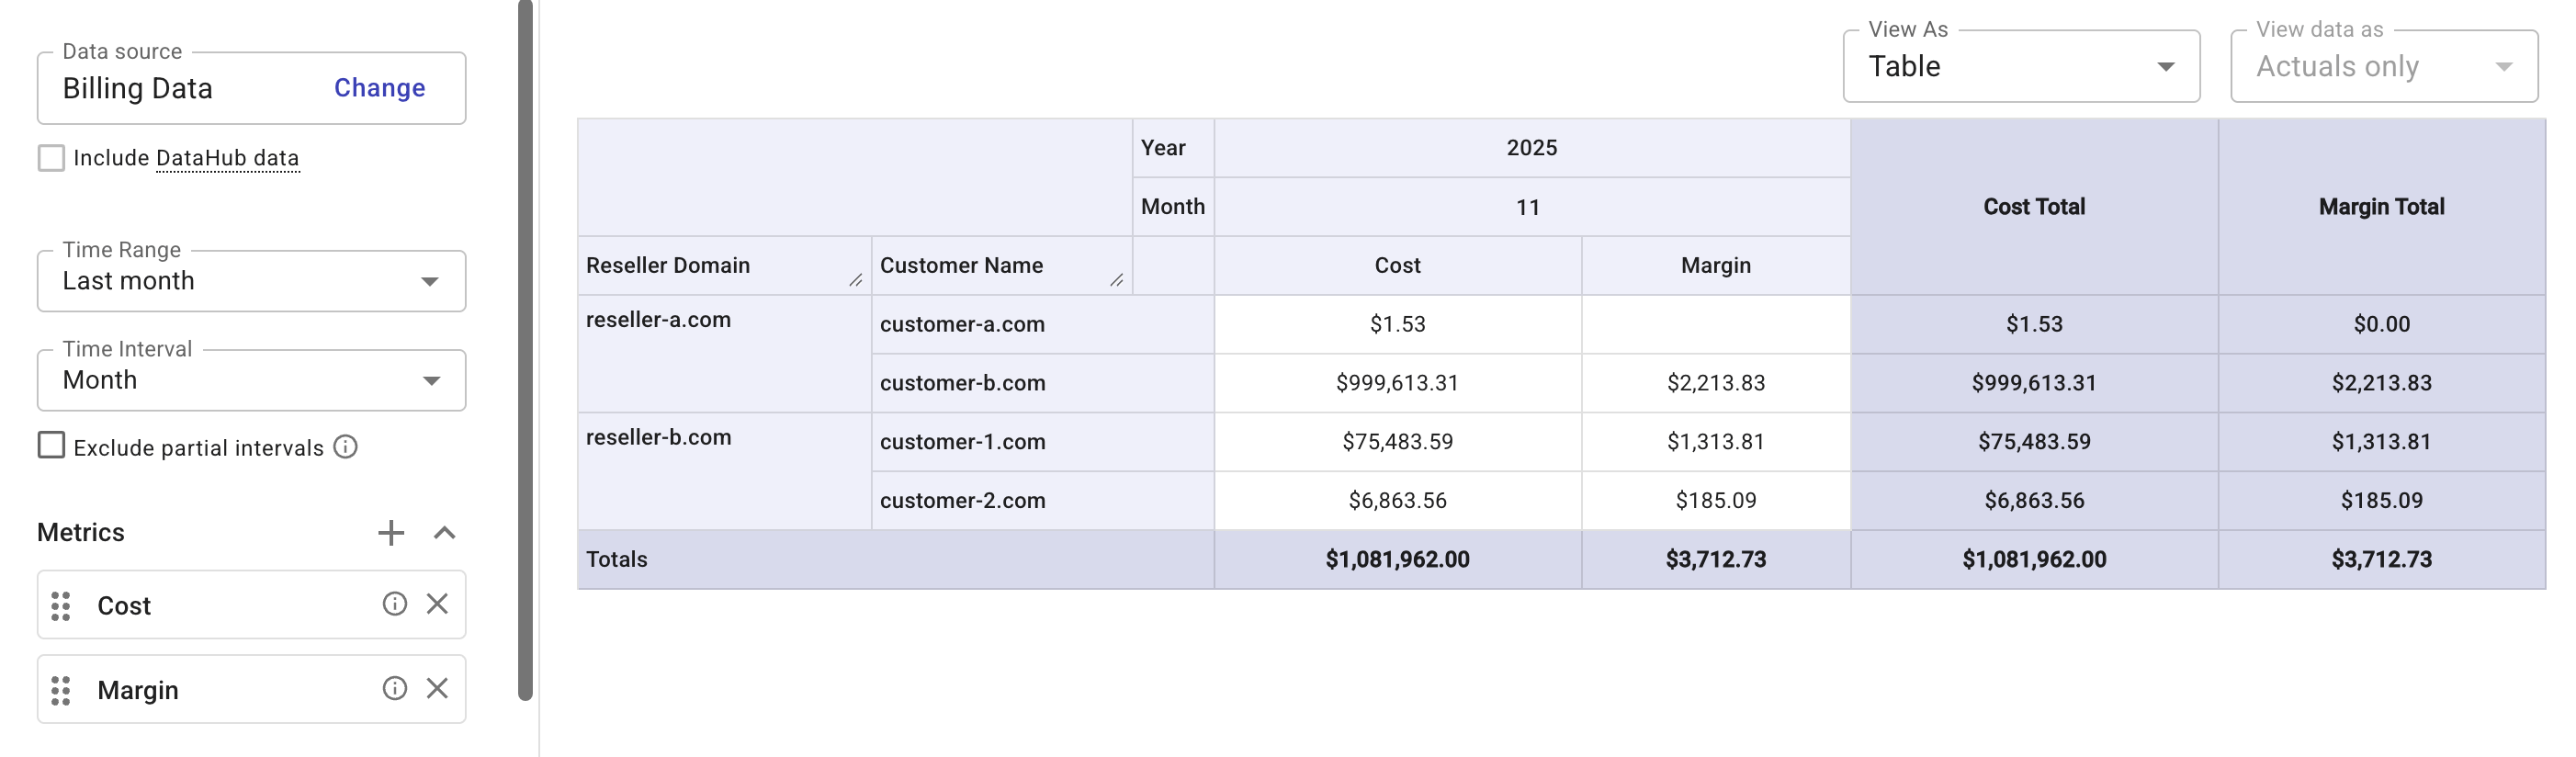Viewport: 2576px width, 757px height.
Task: Click Reseller Domain column resize handle
Action: pos(856,281)
